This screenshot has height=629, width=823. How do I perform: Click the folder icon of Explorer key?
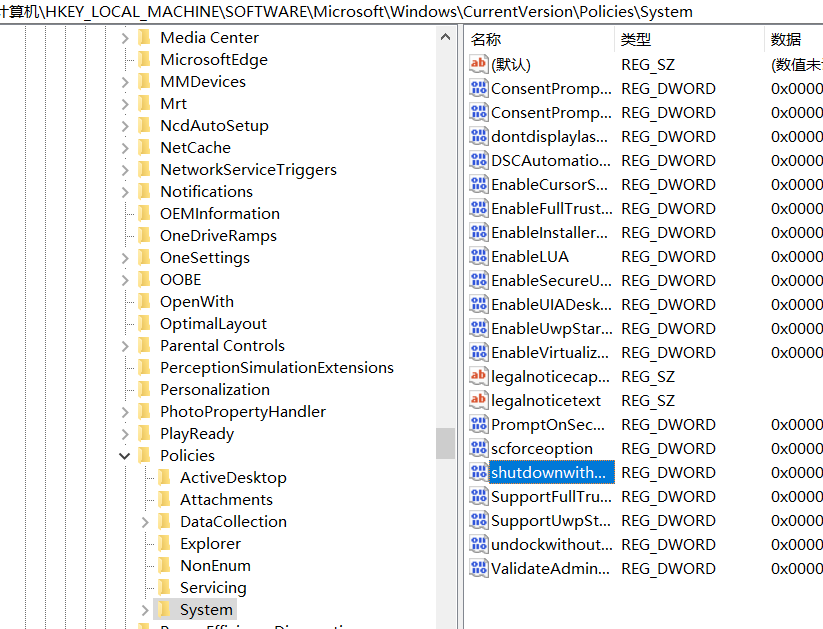pos(164,543)
